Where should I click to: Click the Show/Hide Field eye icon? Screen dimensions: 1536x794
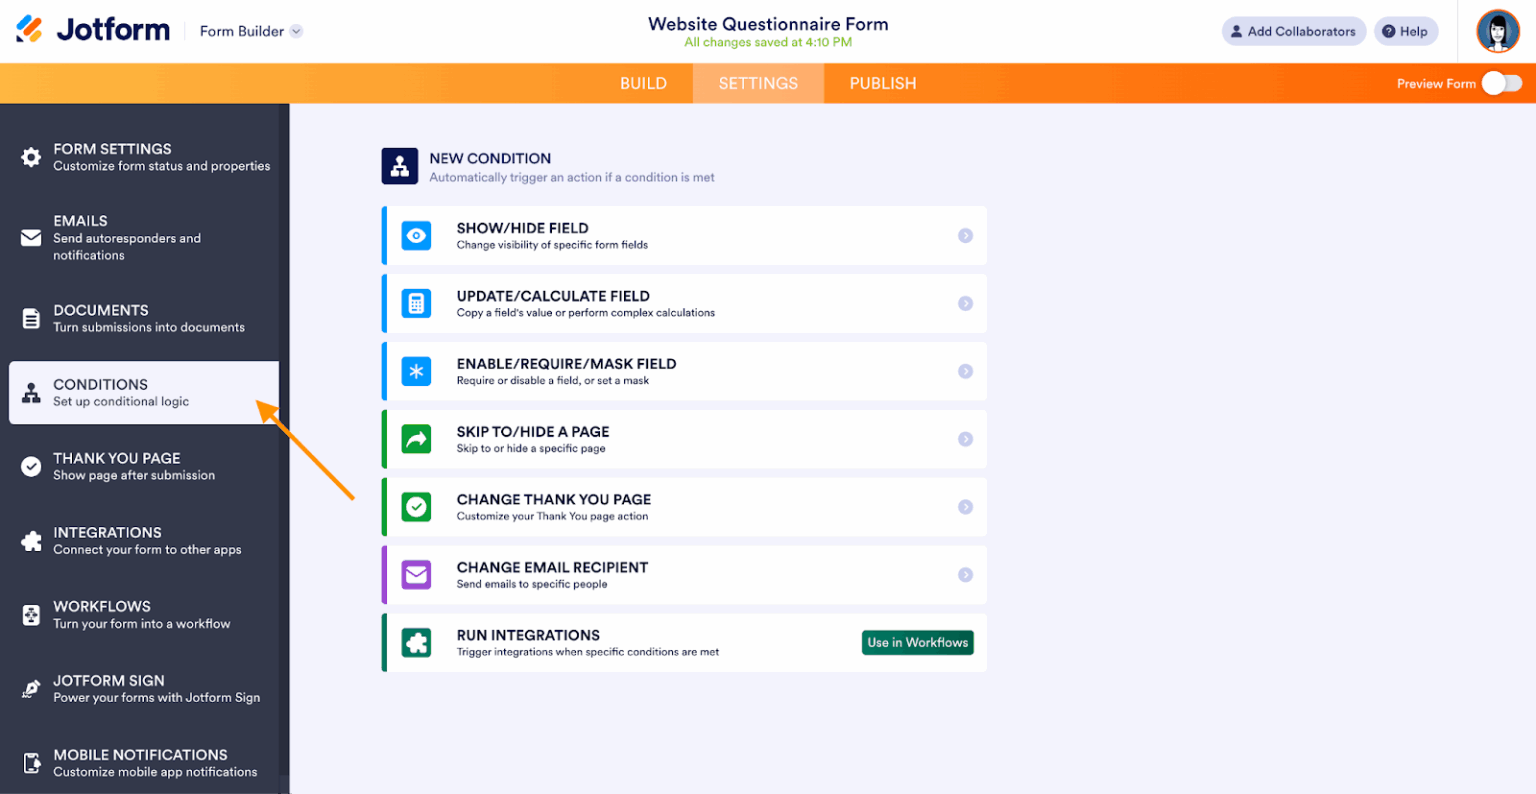tap(416, 236)
